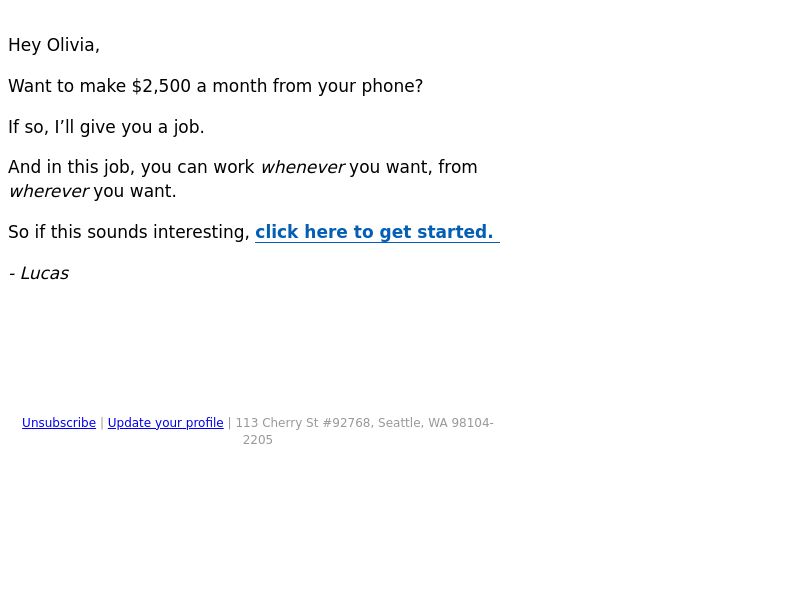This screenshot has height=600, width=800.
Task: Click the Hey Olivia greeting text
Action: point(54,45)
